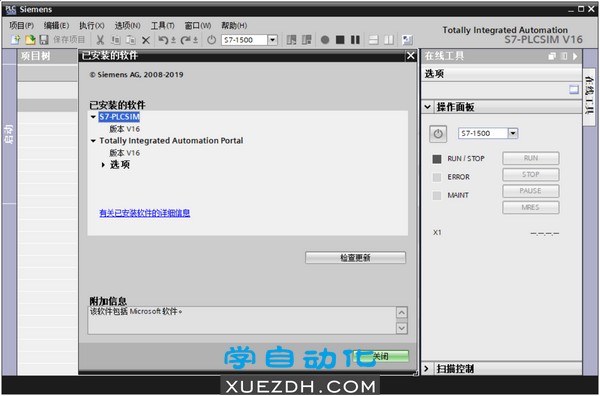Open the S7-1500 dropdown in the toolbar
Image resolution: width=600 pixels, height=396 pixels.
(x=272, y=40)
